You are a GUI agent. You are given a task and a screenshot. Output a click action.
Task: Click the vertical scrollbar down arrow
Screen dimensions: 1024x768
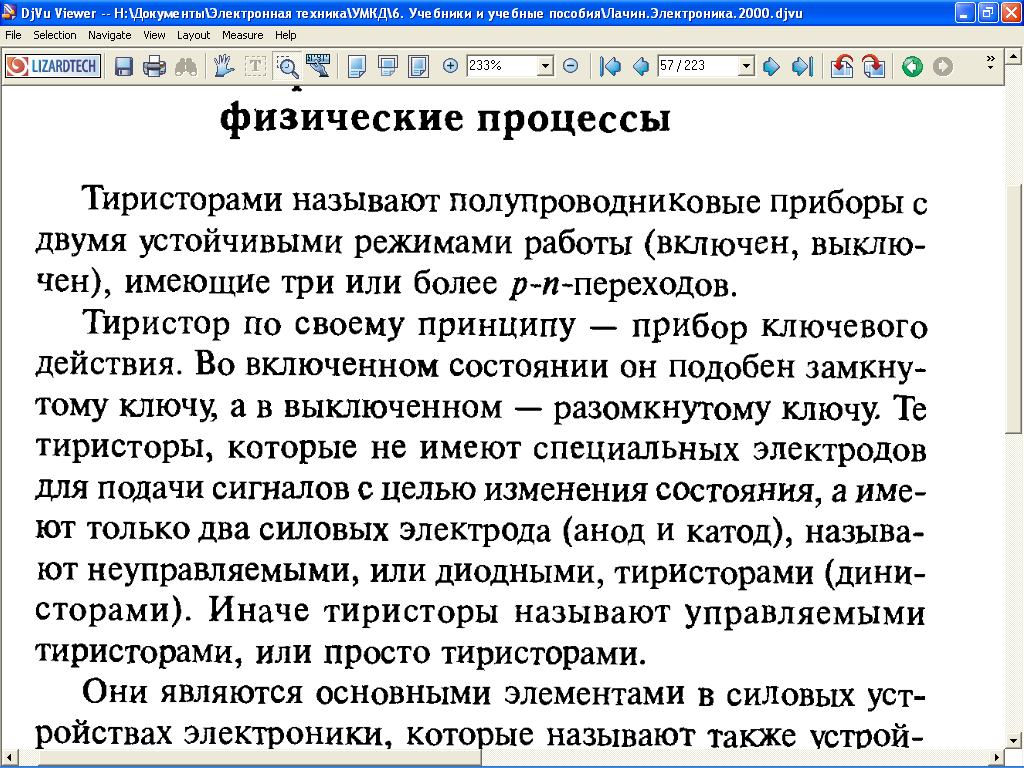[x=1014, y=741]
